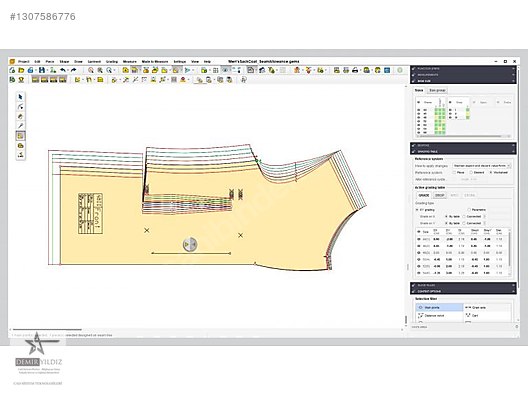This screenshot has height=396, width=528.
Task: Click the first yellow seam icon in the second toolbar
Action: [x=35, y=80]
